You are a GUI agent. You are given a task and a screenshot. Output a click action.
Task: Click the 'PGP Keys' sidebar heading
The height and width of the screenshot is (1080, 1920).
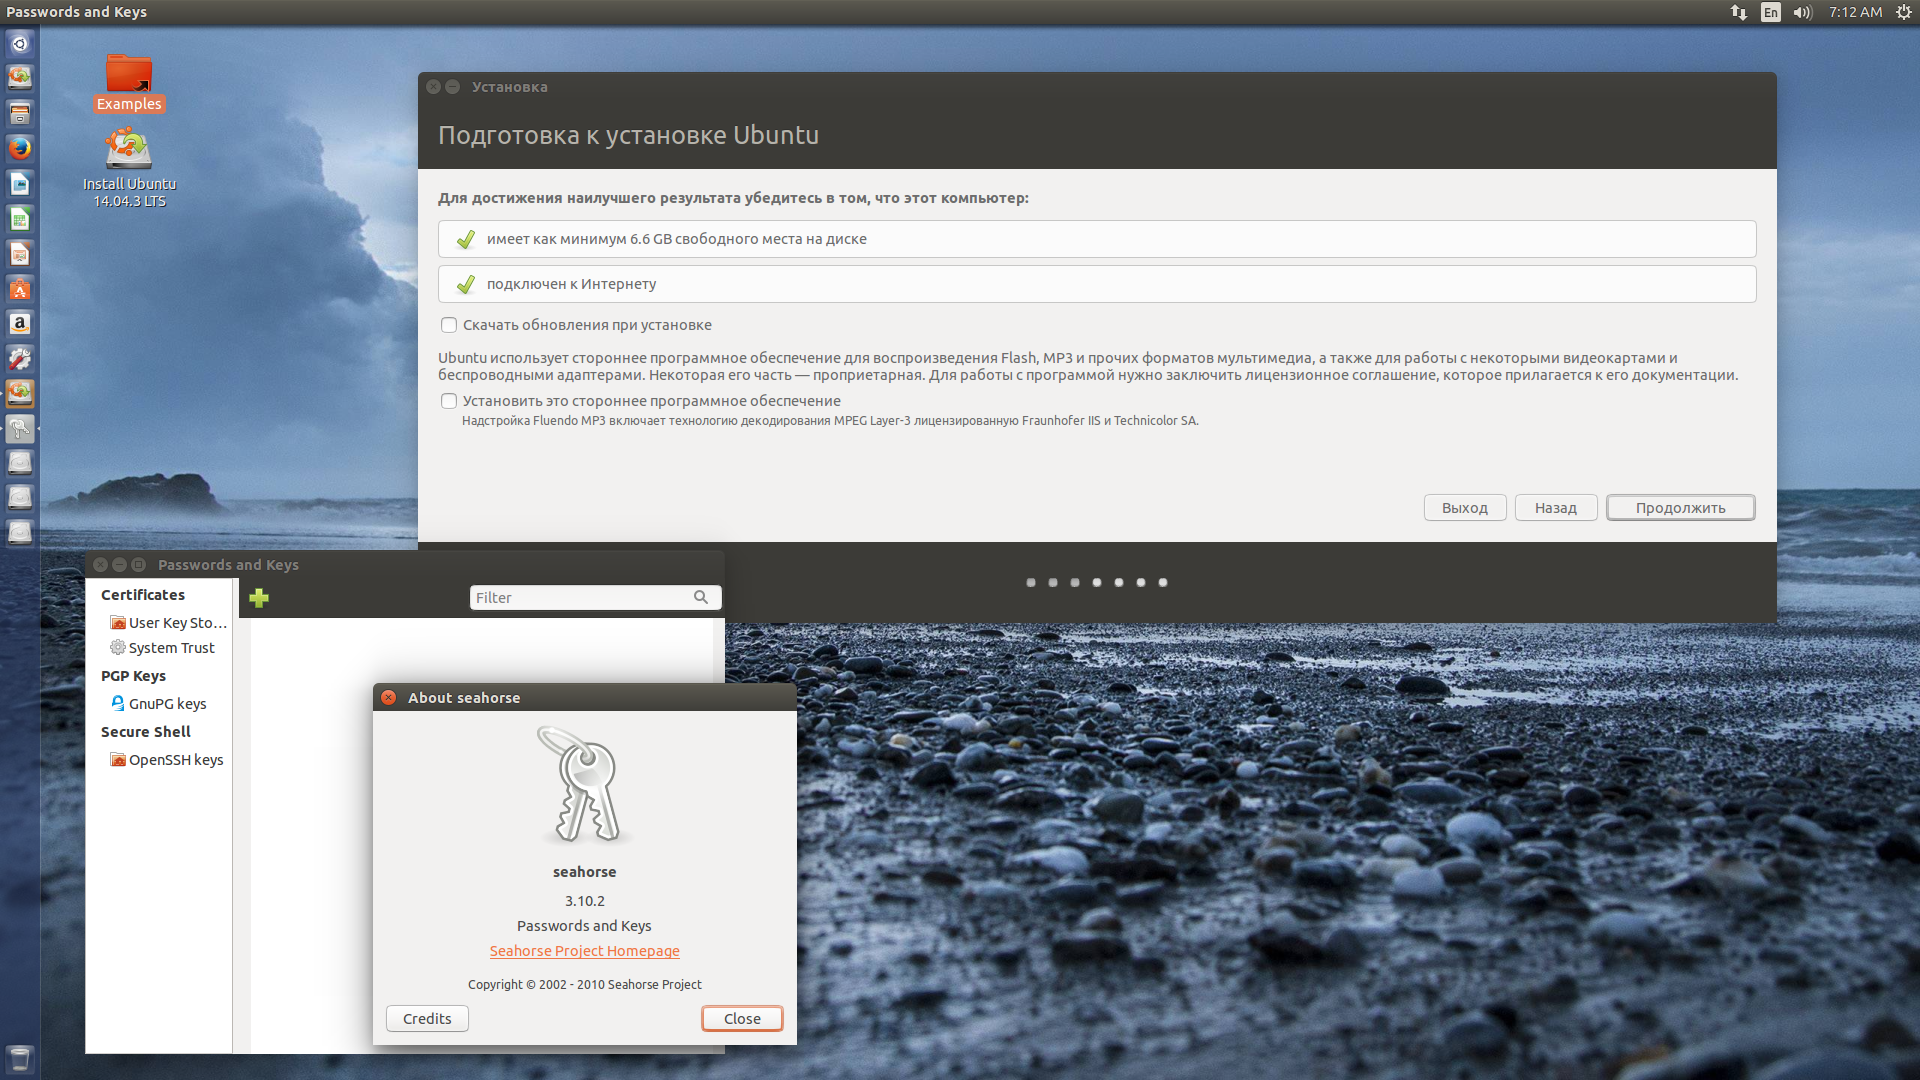point(133,676)
